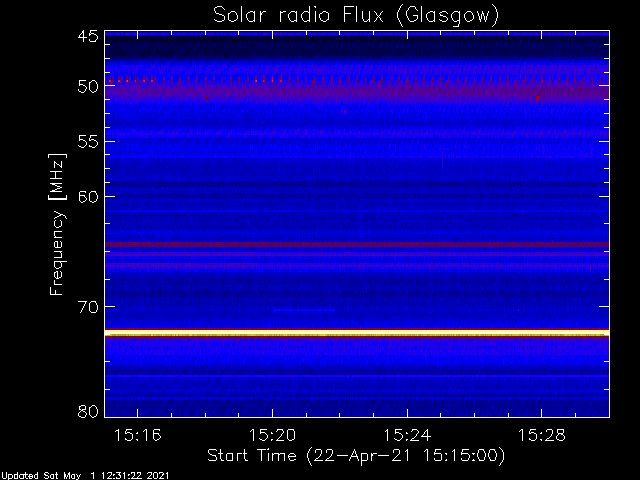Click the 15:28 time tick label
The width and height of the screenshot is (640, 480).
(x=542, y=435)
